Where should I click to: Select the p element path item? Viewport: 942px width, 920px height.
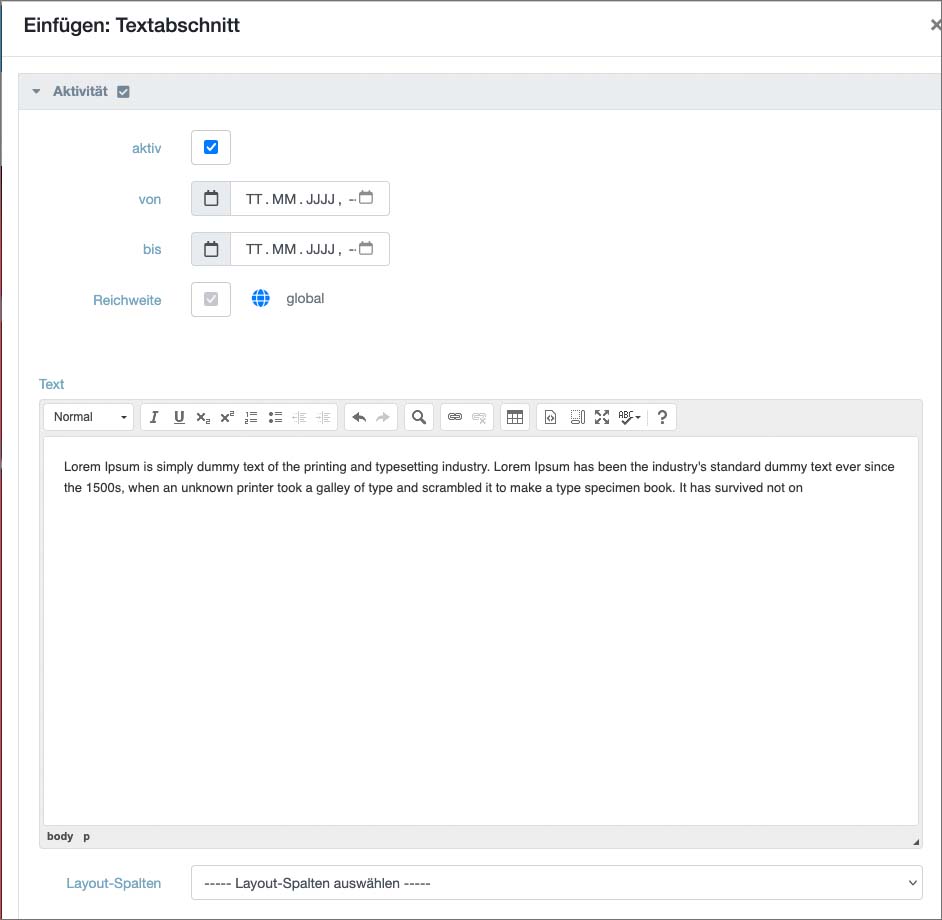87,836
